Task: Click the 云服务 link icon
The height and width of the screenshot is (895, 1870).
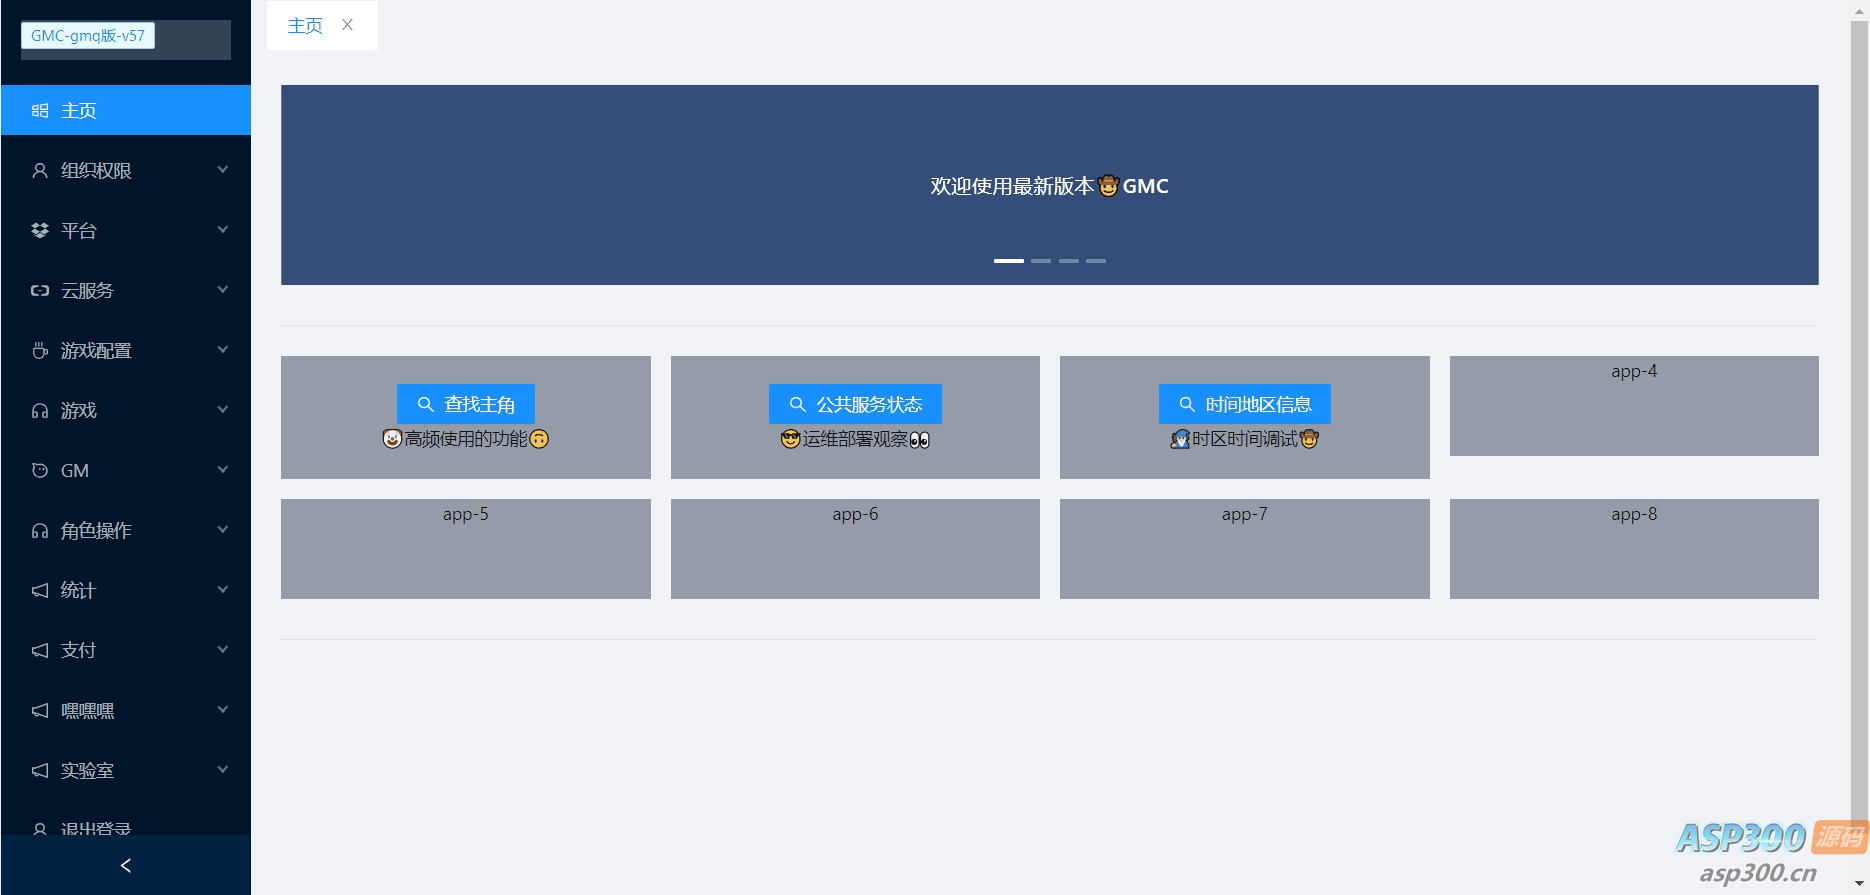Action: tap(40, 291)
